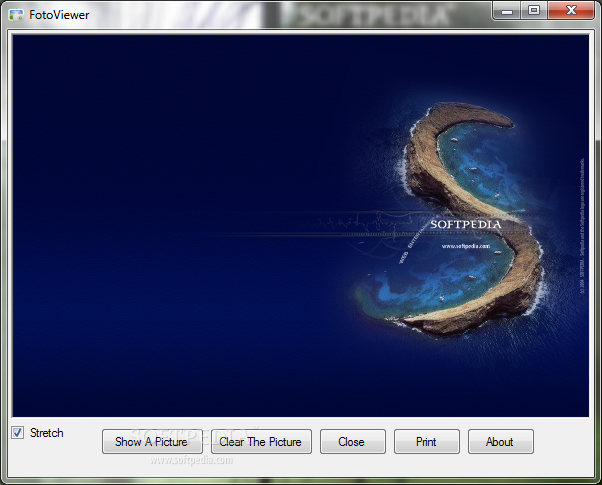This screenshot has height=485, width=602.
Task: Minimize the FotoViewer window
Action: [506, 10]
